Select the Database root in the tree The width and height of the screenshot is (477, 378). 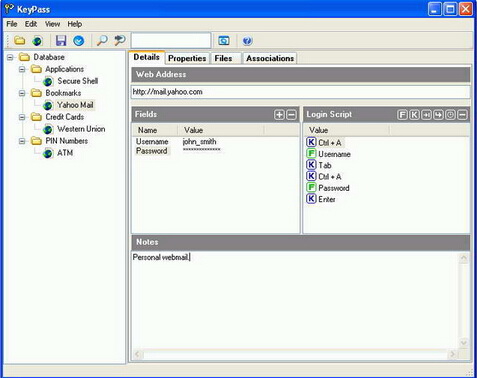49,57
